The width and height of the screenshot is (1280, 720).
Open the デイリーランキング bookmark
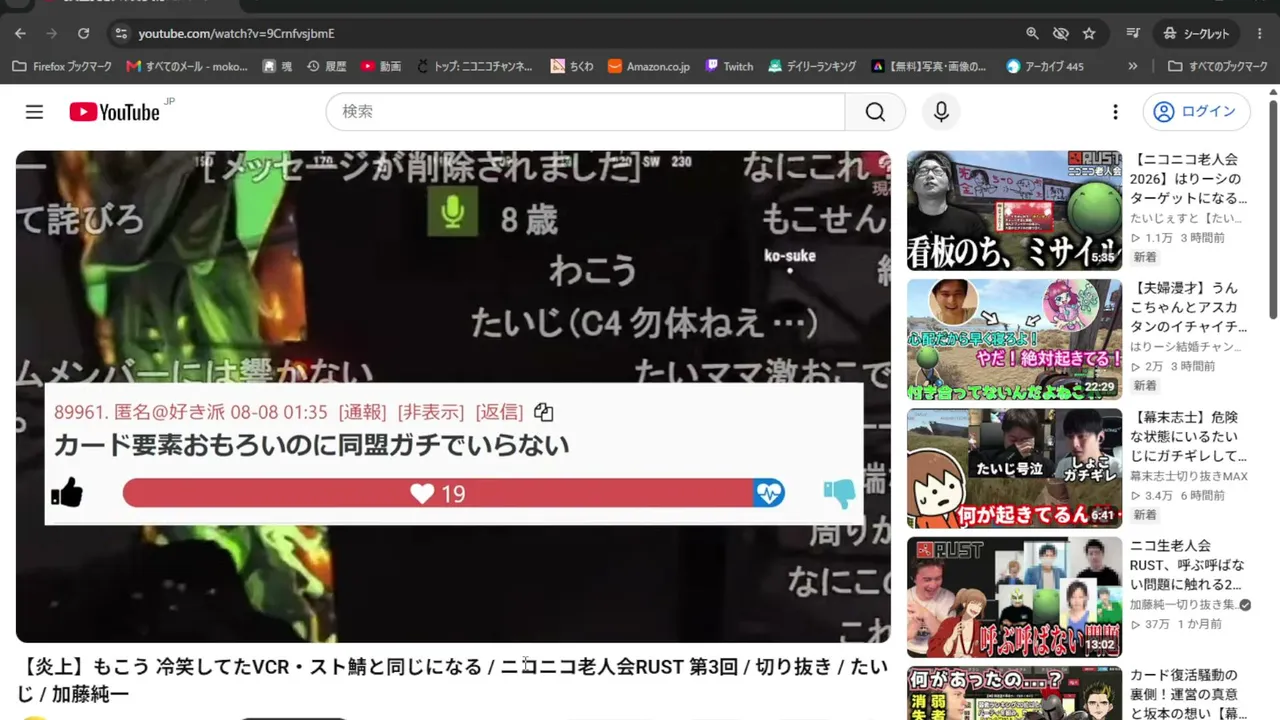(x=812, y=66)
